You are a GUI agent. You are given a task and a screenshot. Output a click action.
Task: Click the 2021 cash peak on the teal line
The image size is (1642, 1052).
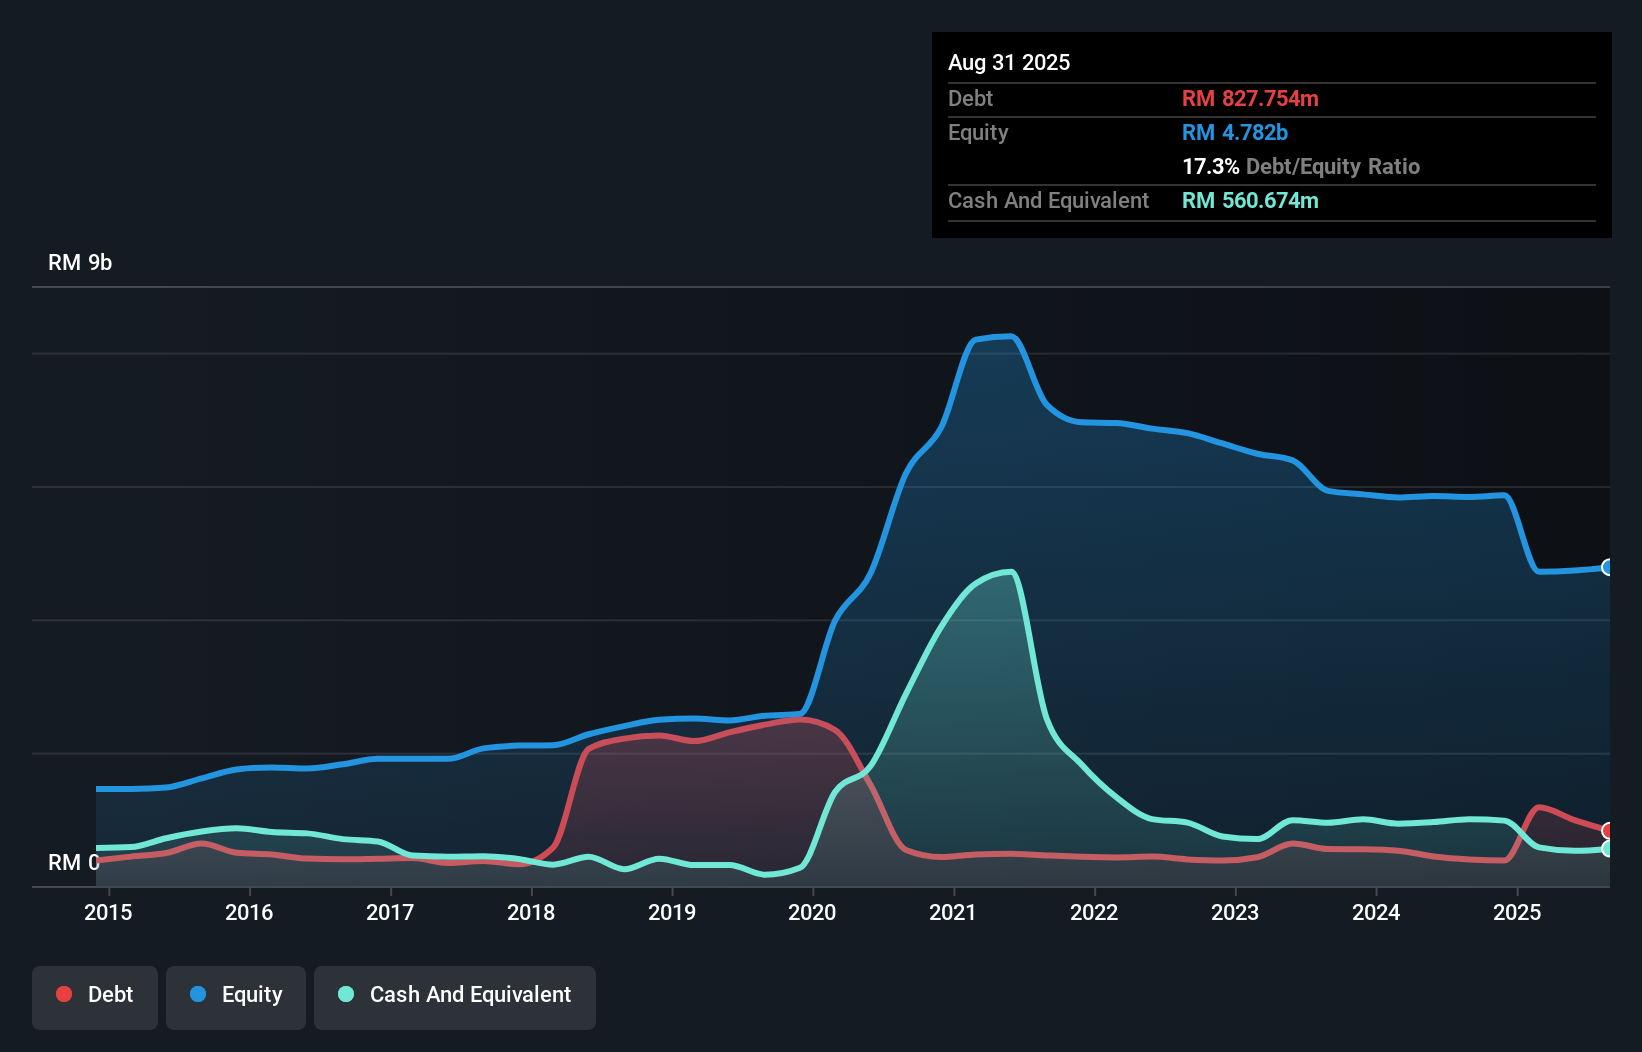click(1010, 572)
